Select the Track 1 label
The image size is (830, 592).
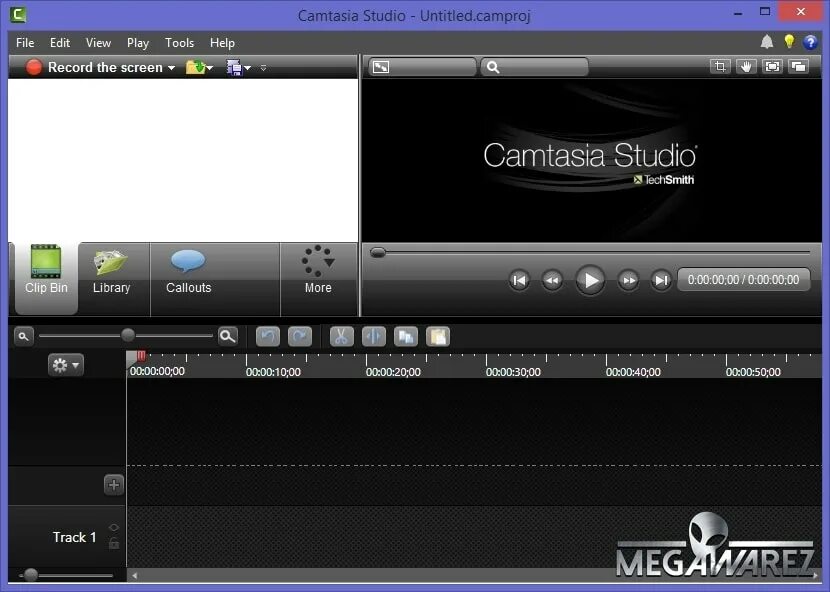pyautogui.click(x=75, y=537)
